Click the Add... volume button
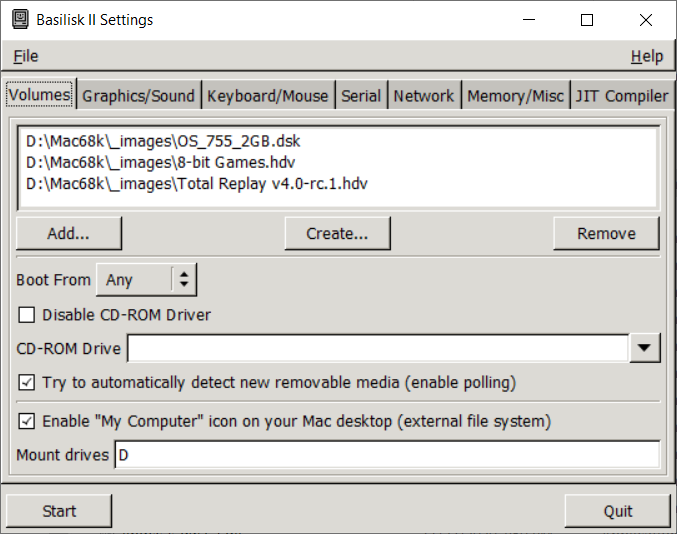This screenshot has height=534, width=677. [69, 234]
